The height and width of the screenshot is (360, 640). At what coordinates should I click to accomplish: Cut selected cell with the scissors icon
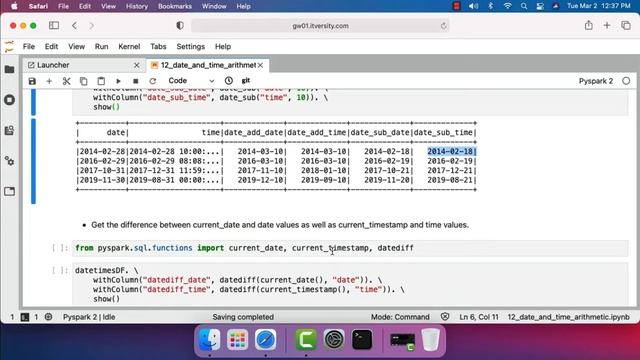point(66,81)
